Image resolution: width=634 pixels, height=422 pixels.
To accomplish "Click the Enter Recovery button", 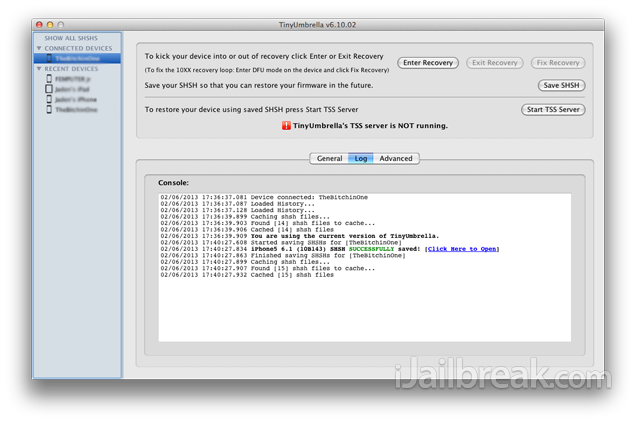I will (428, 63).
